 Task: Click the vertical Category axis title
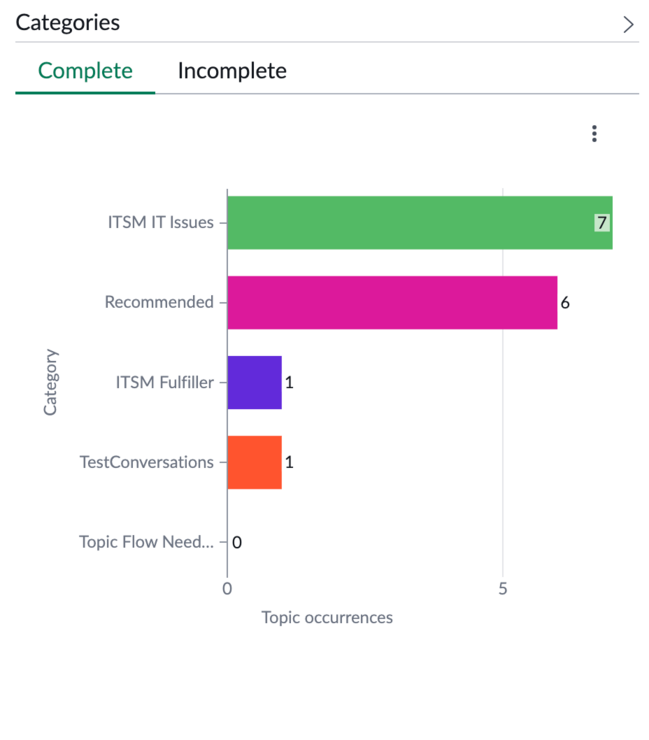(x=50, y=382)
